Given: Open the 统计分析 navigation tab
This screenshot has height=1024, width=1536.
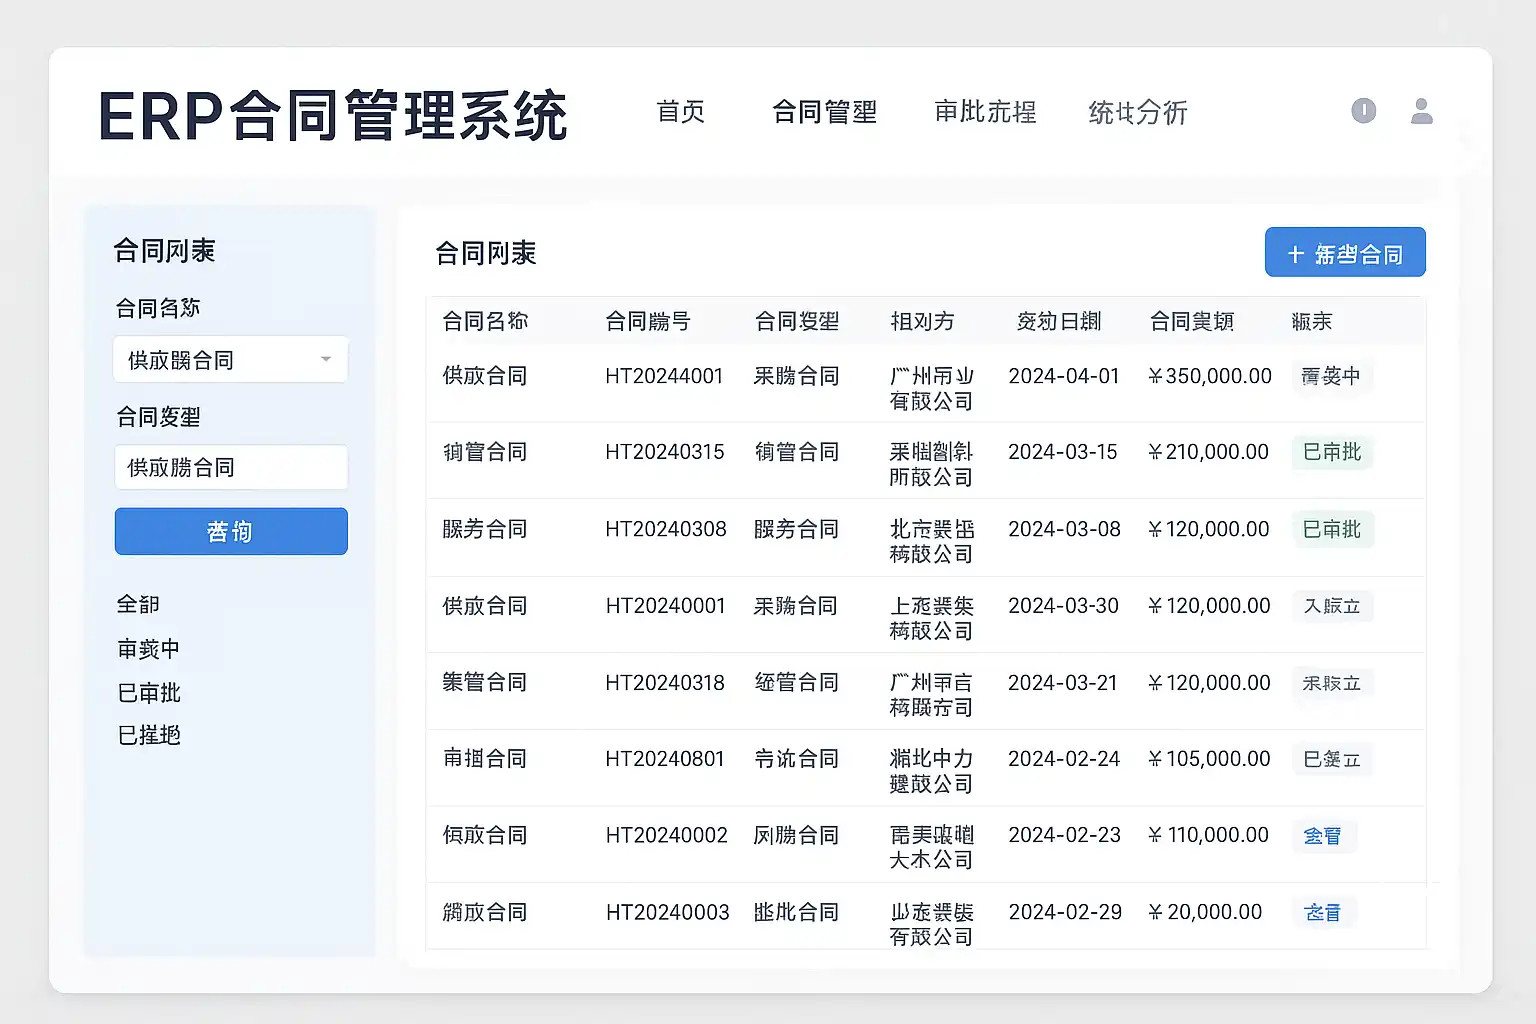Looking at the screenshot, I should point(1137,112).
